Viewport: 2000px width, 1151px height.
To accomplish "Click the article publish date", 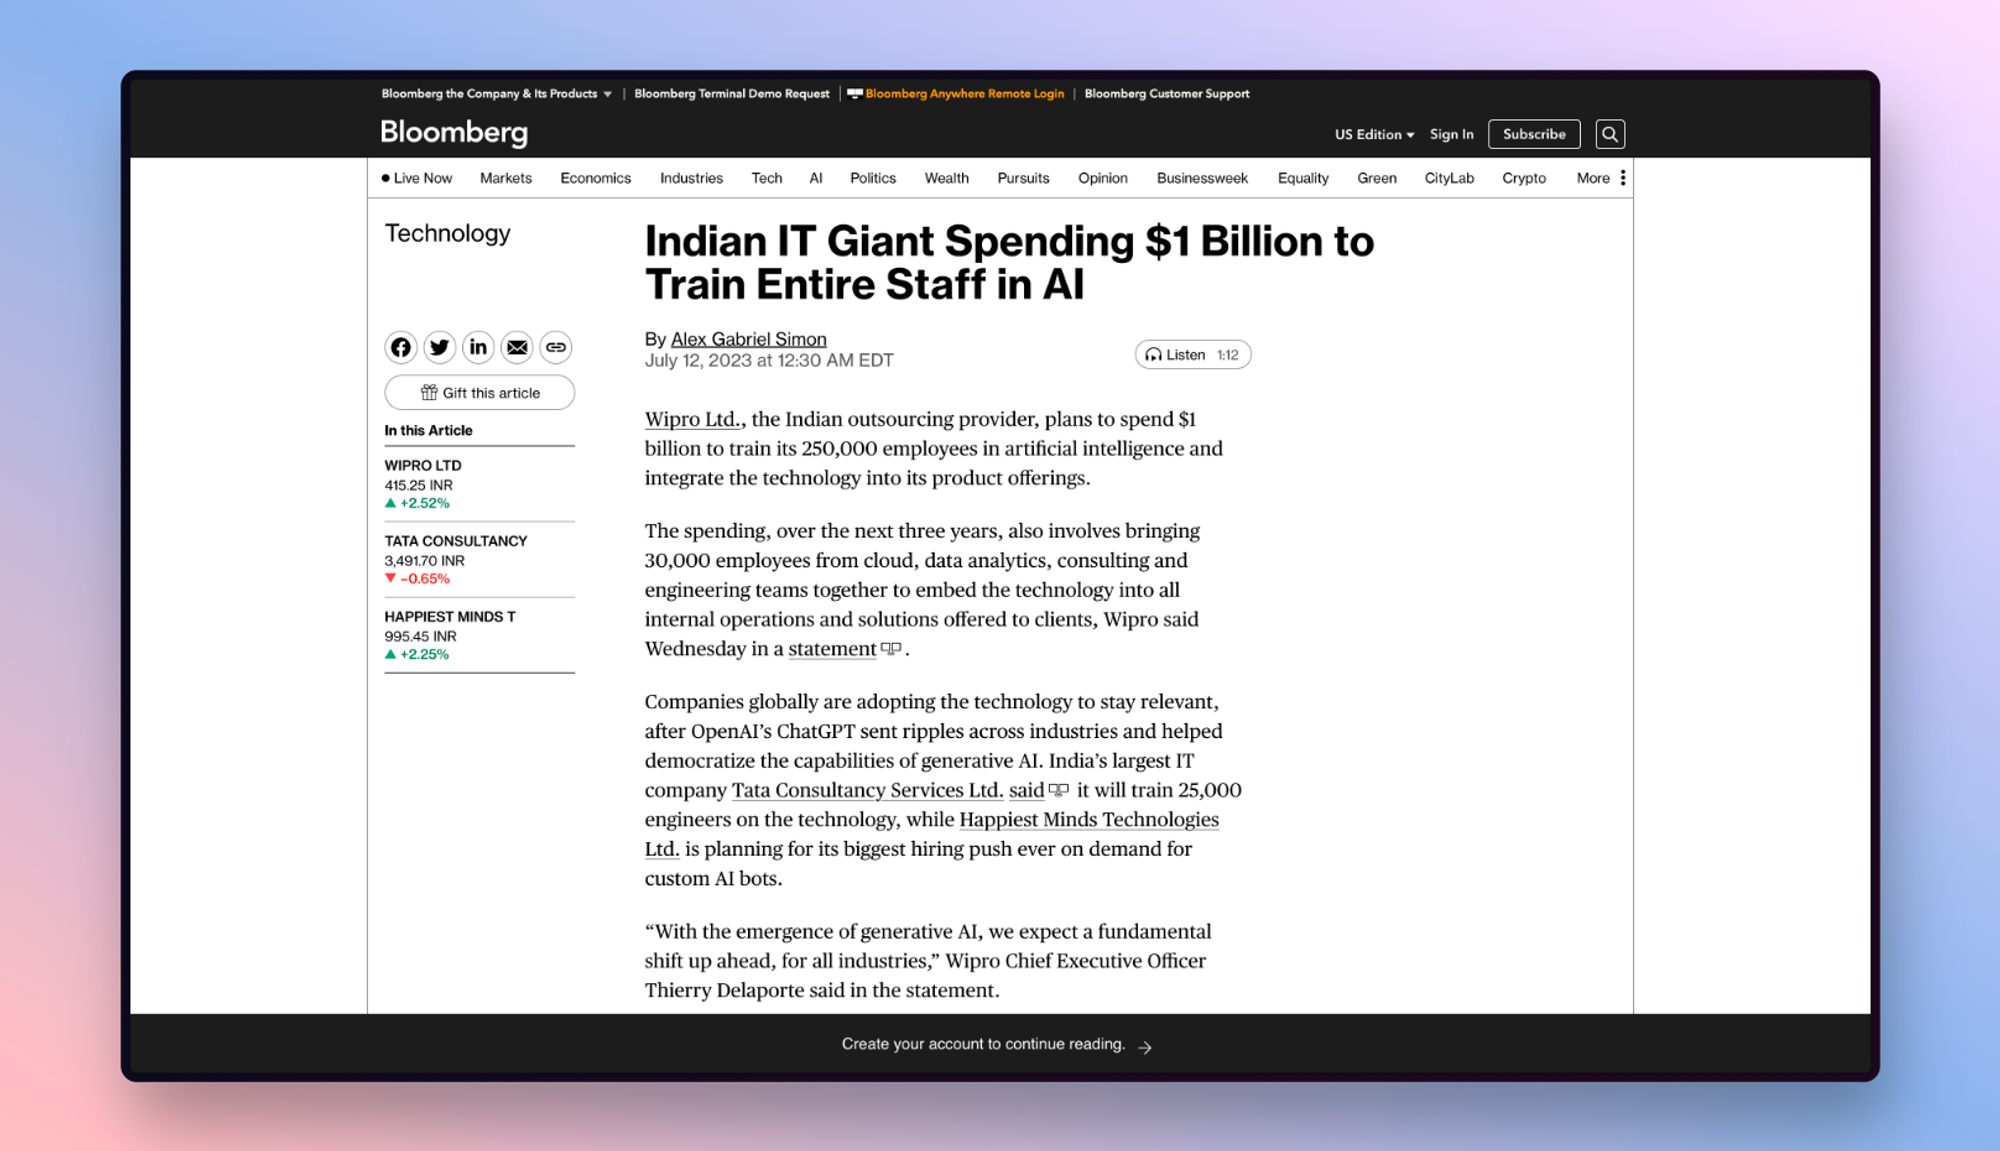I will [x=769, y=361].
